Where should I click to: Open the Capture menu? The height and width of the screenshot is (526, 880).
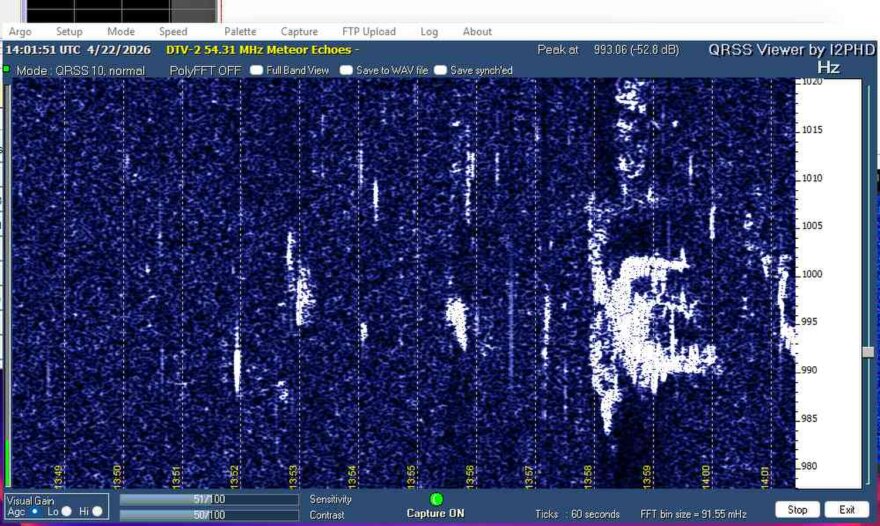pos(299,32)
